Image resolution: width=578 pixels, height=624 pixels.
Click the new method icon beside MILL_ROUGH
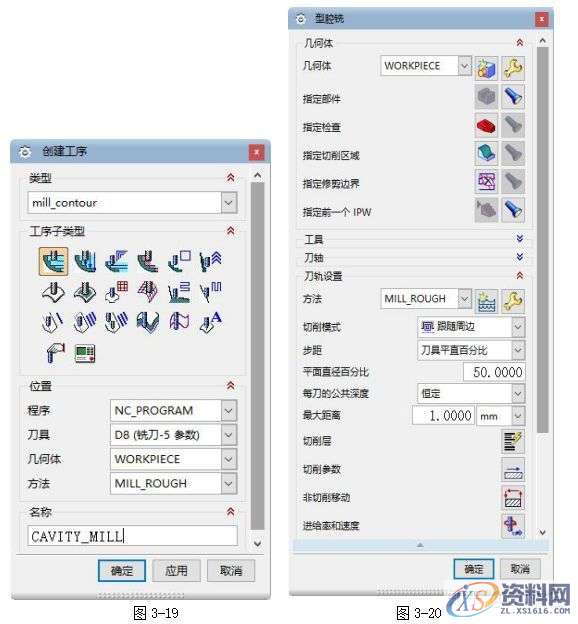click(486, 301)
